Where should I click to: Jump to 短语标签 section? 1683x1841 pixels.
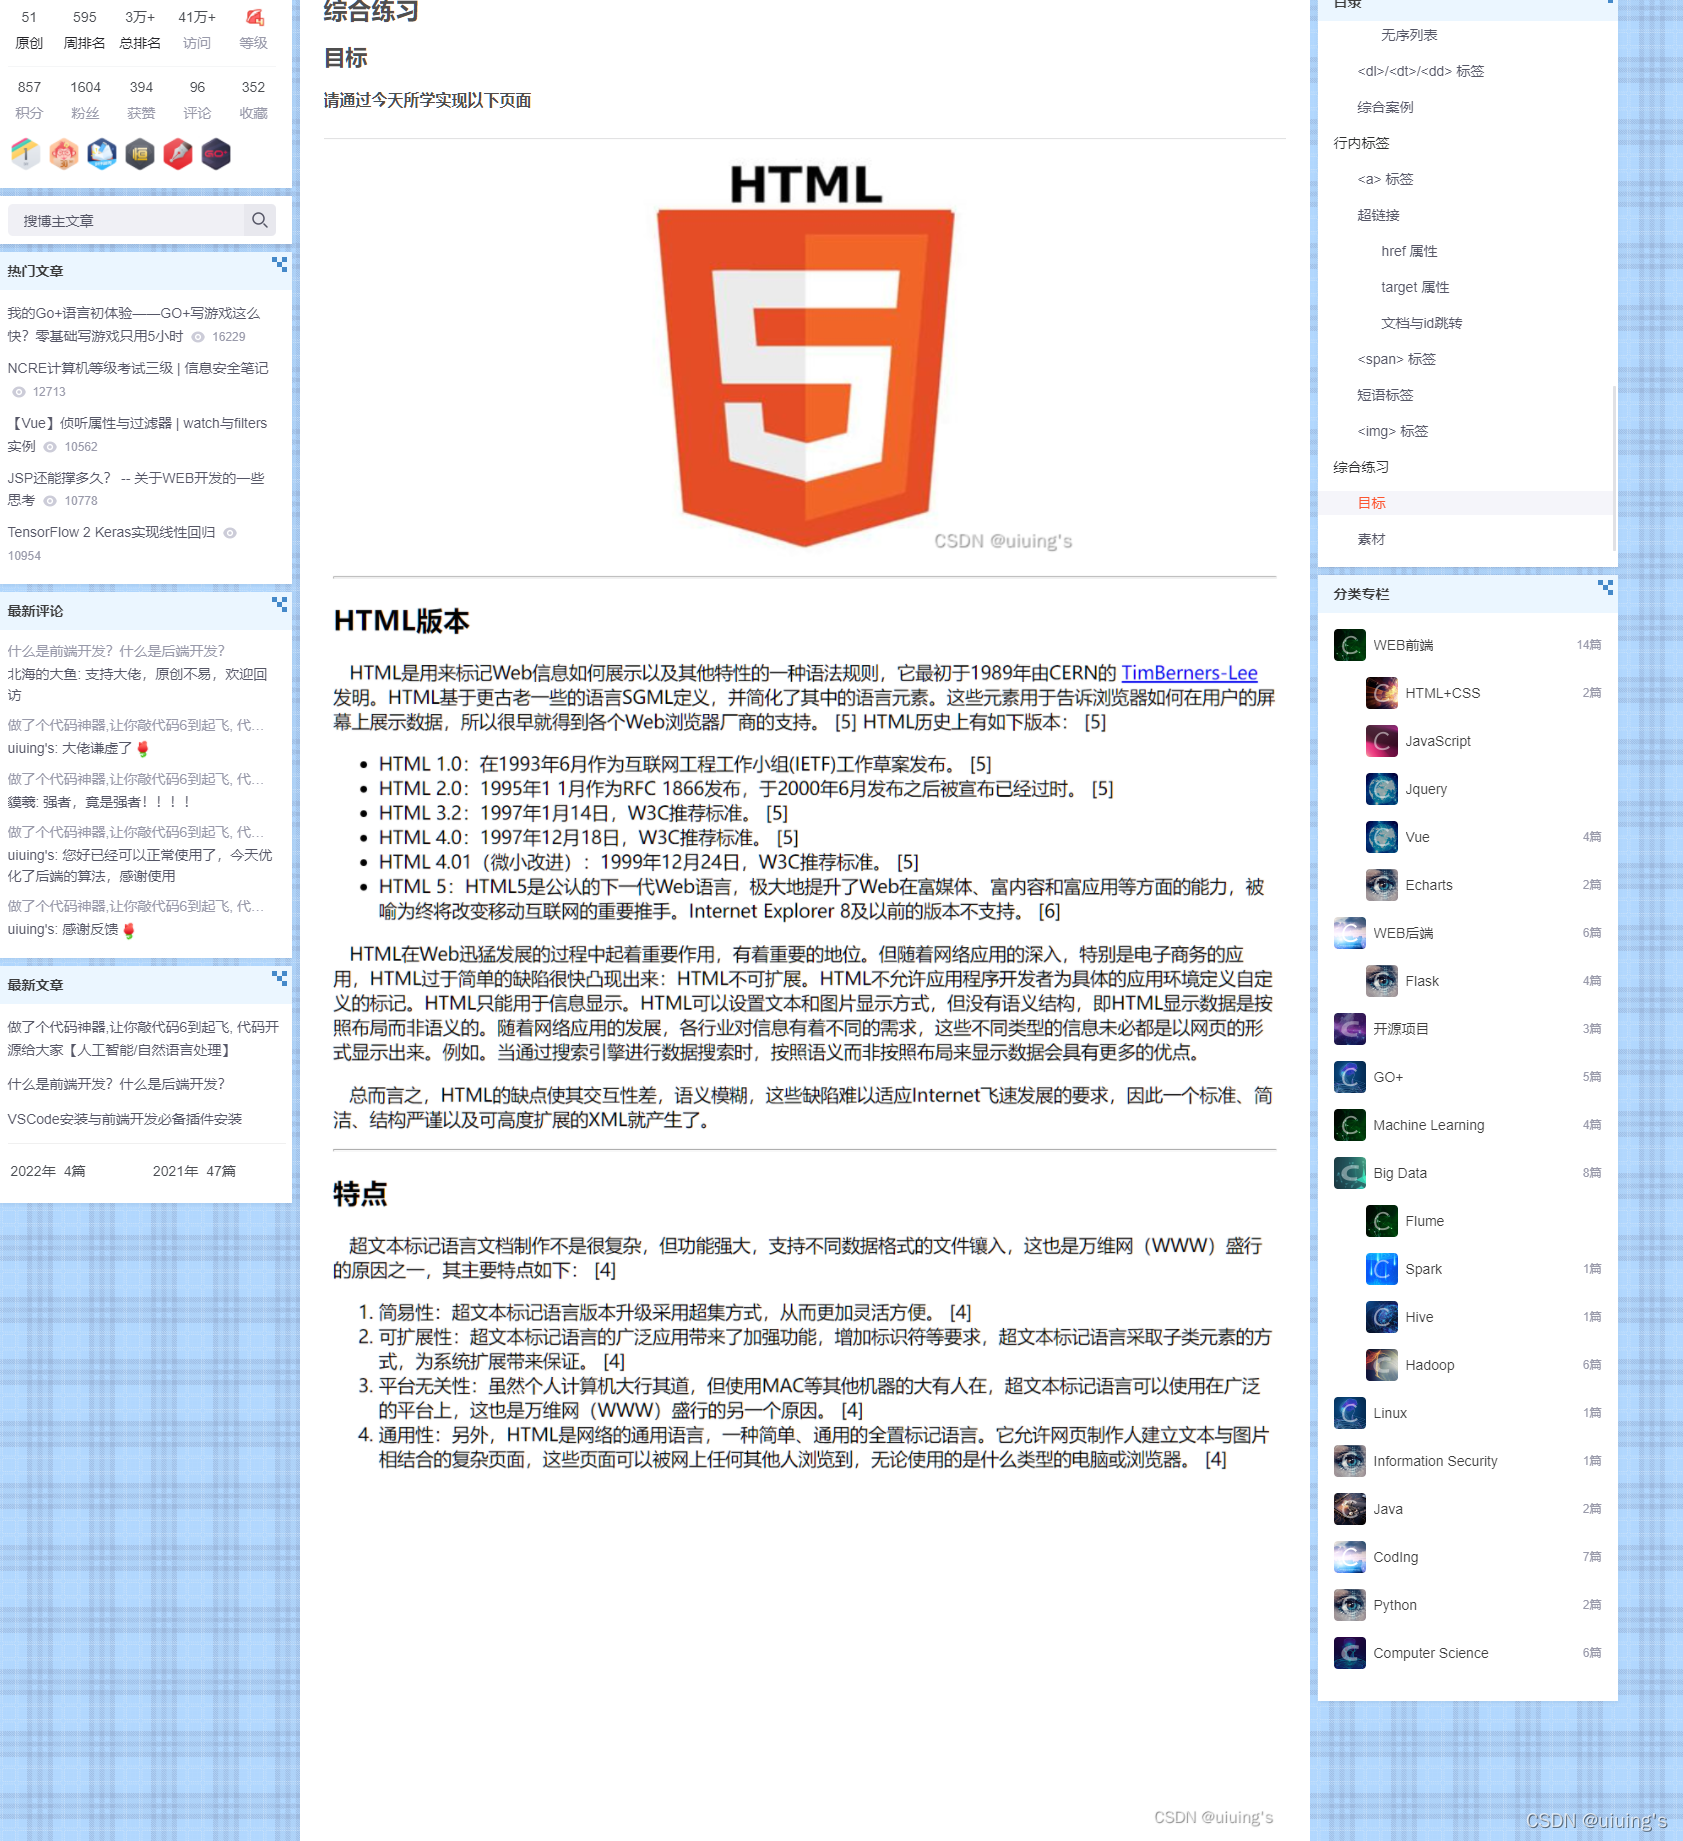(x=1385, y=395)
